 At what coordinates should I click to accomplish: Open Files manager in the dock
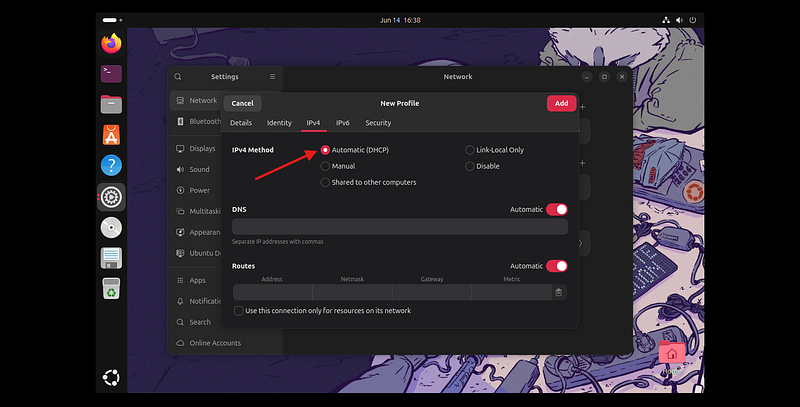tap(111, 105)
